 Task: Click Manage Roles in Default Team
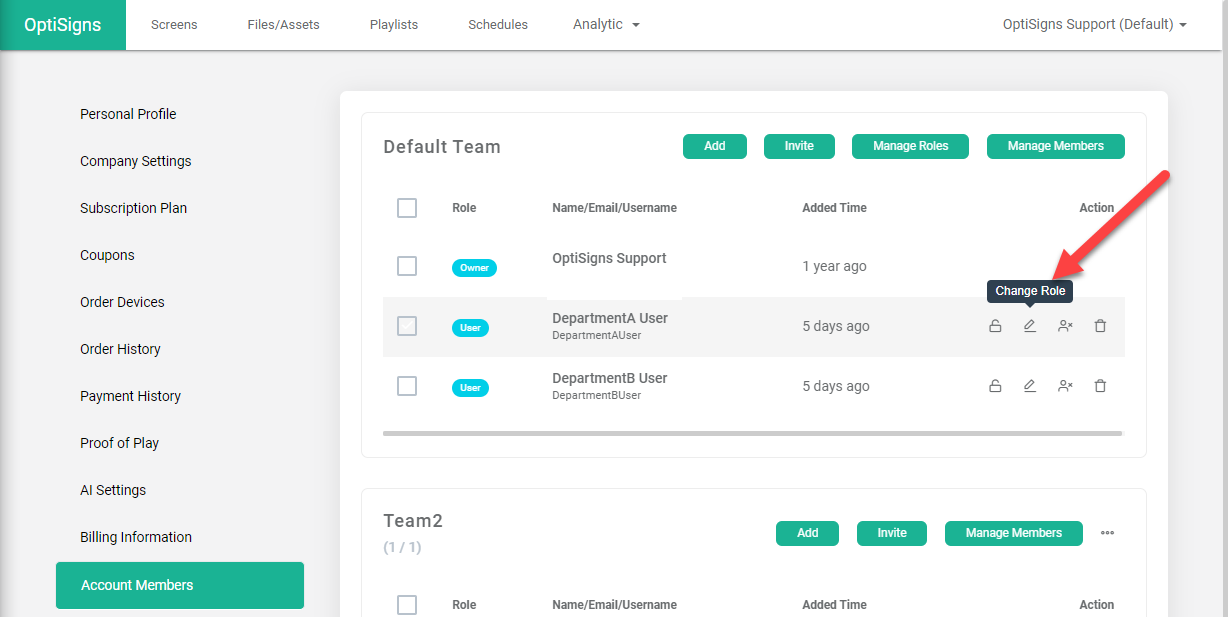click(910, 146)
